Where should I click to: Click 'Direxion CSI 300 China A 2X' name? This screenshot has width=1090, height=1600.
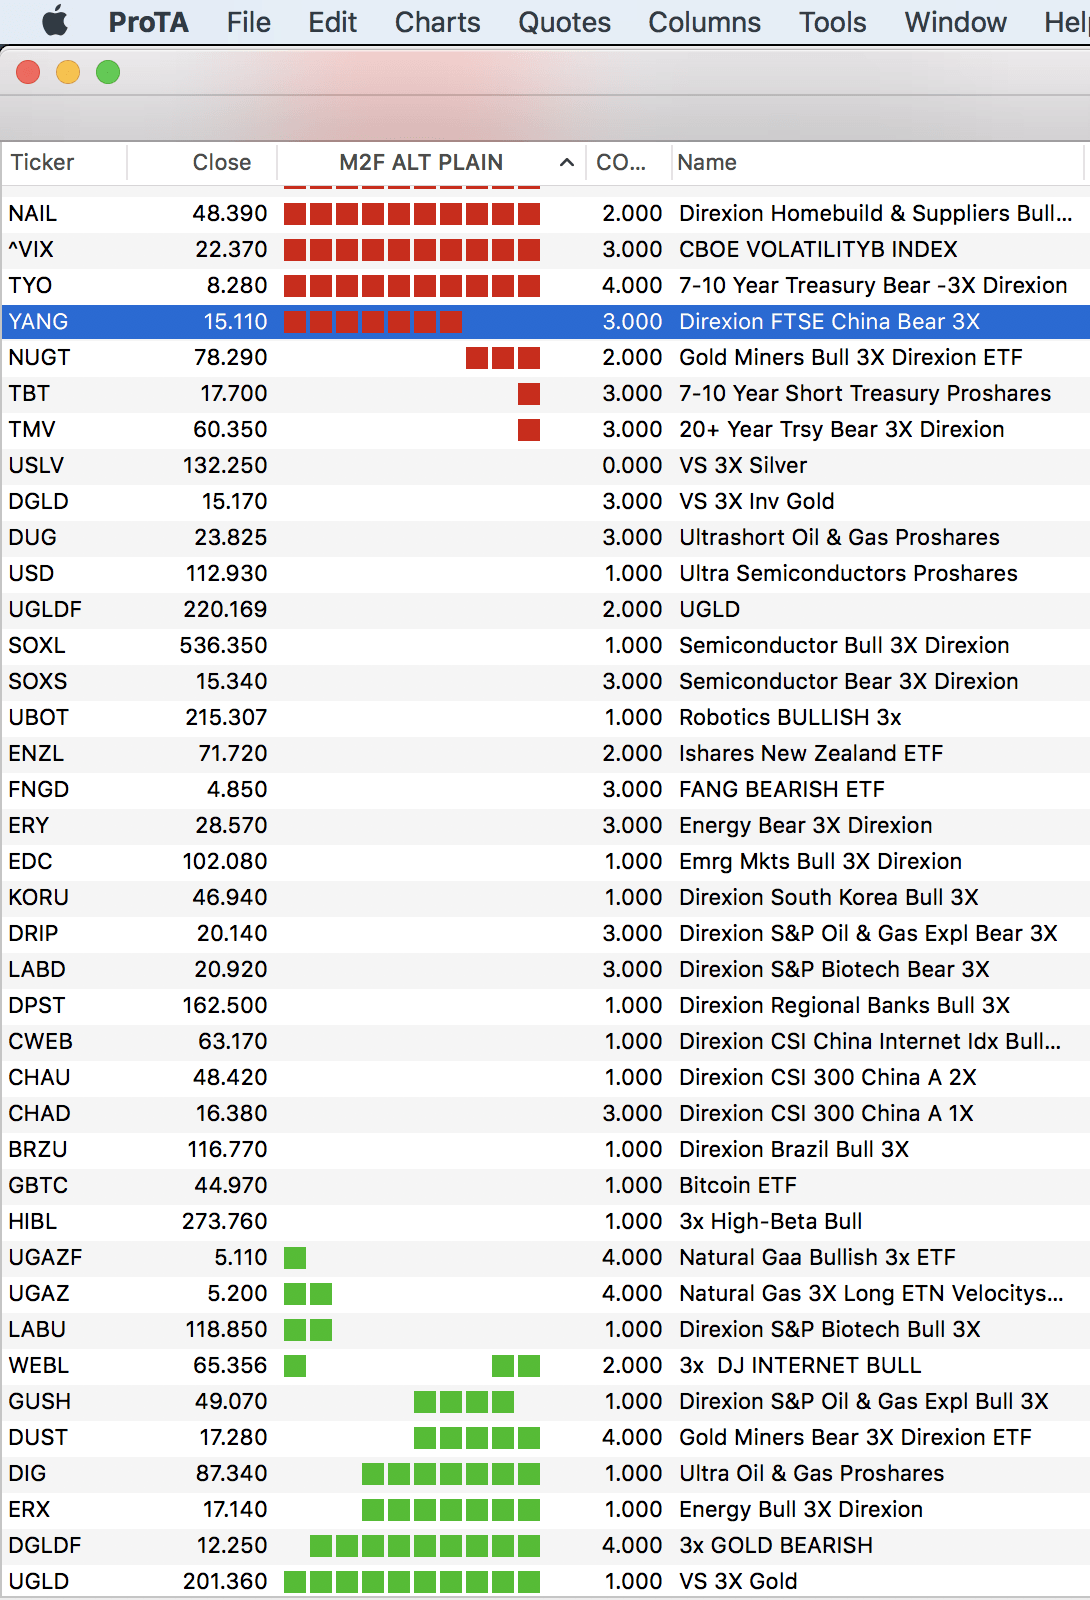(828, 1077)
